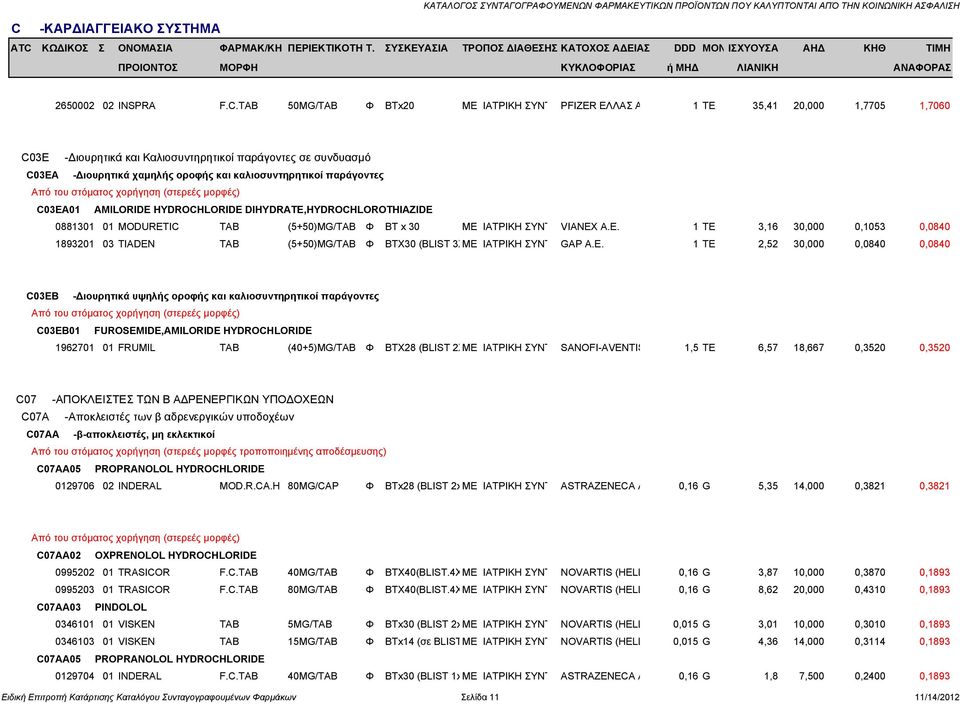Select the value "0,1053"
The image size is (960, 704).
tap(870, 227)
